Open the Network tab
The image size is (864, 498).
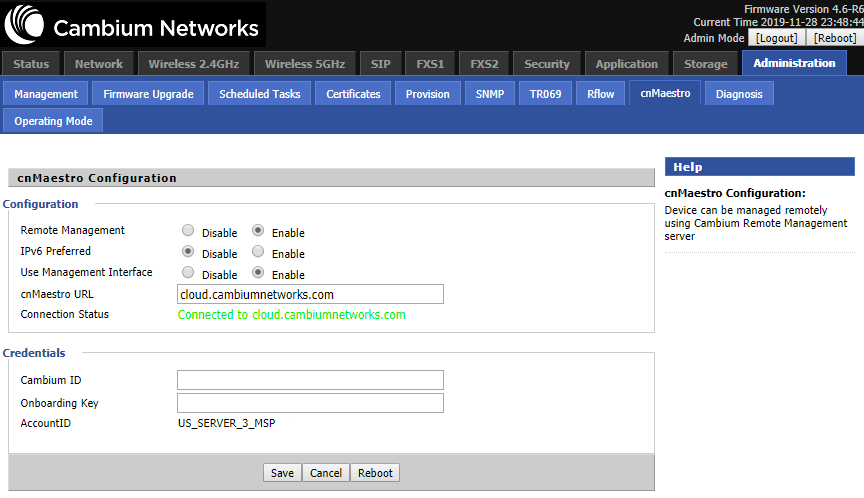click(99, 64)
